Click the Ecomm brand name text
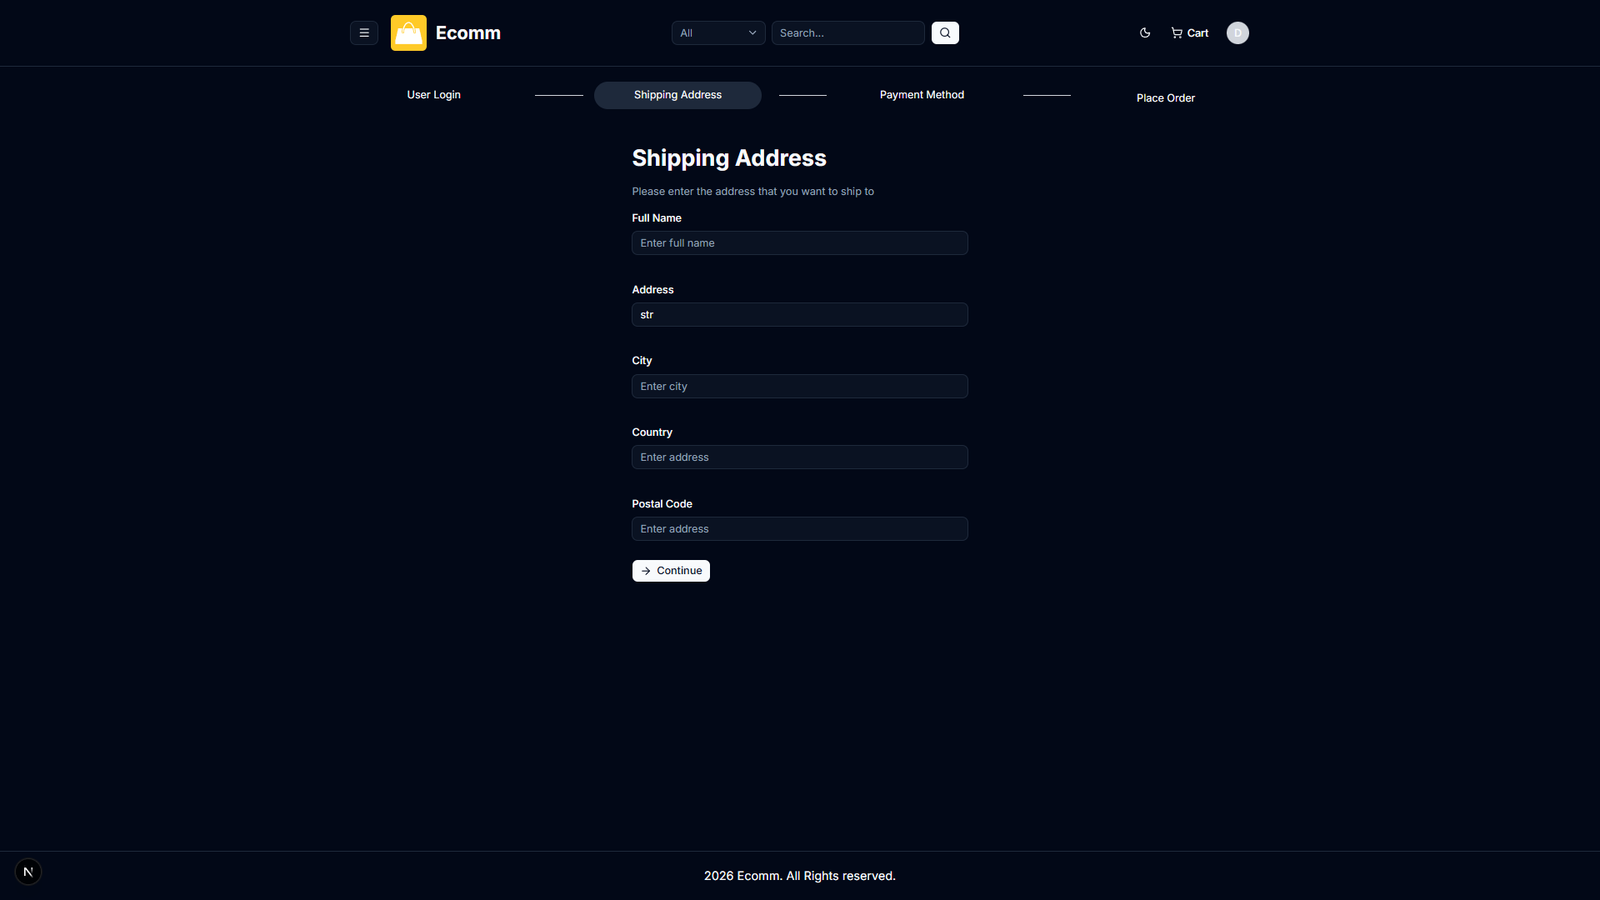The width and height of the screenshot is (1600, 900). [x=468, y=33]
